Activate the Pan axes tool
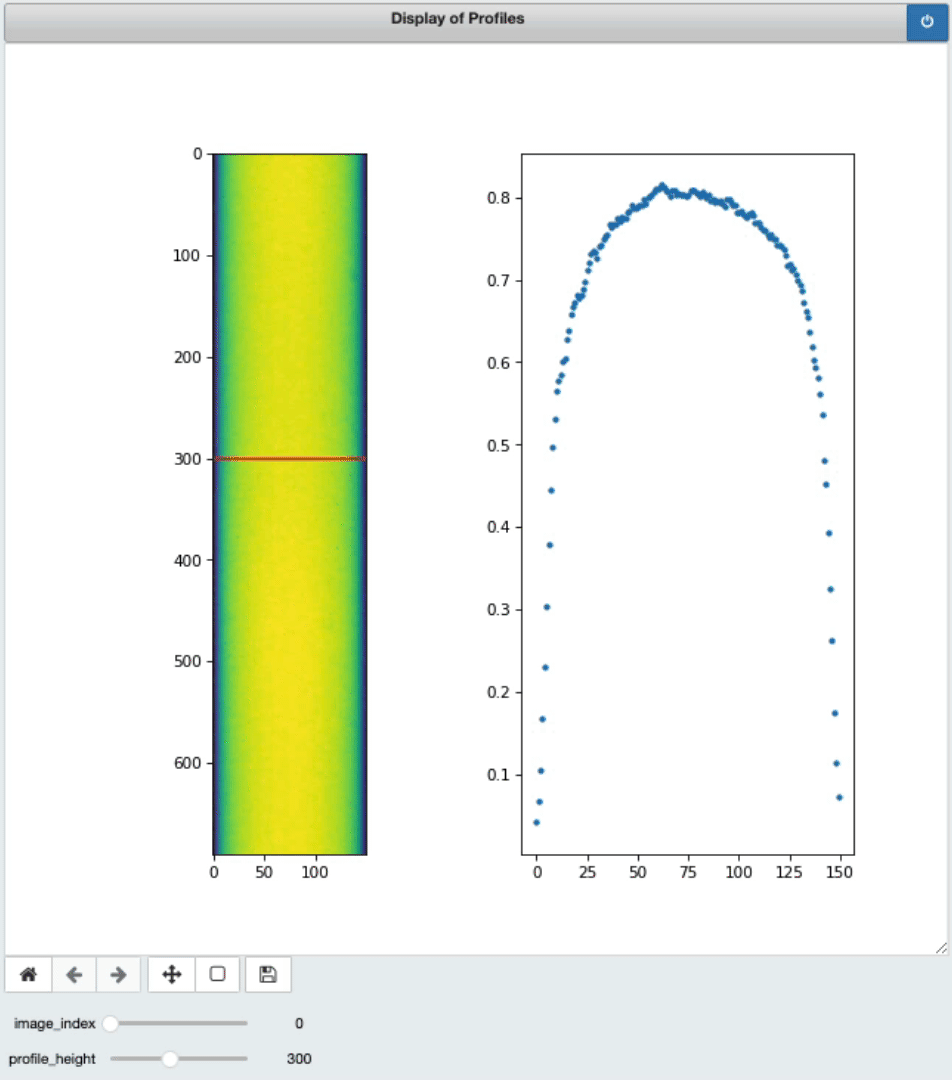 tap(171, 974)
